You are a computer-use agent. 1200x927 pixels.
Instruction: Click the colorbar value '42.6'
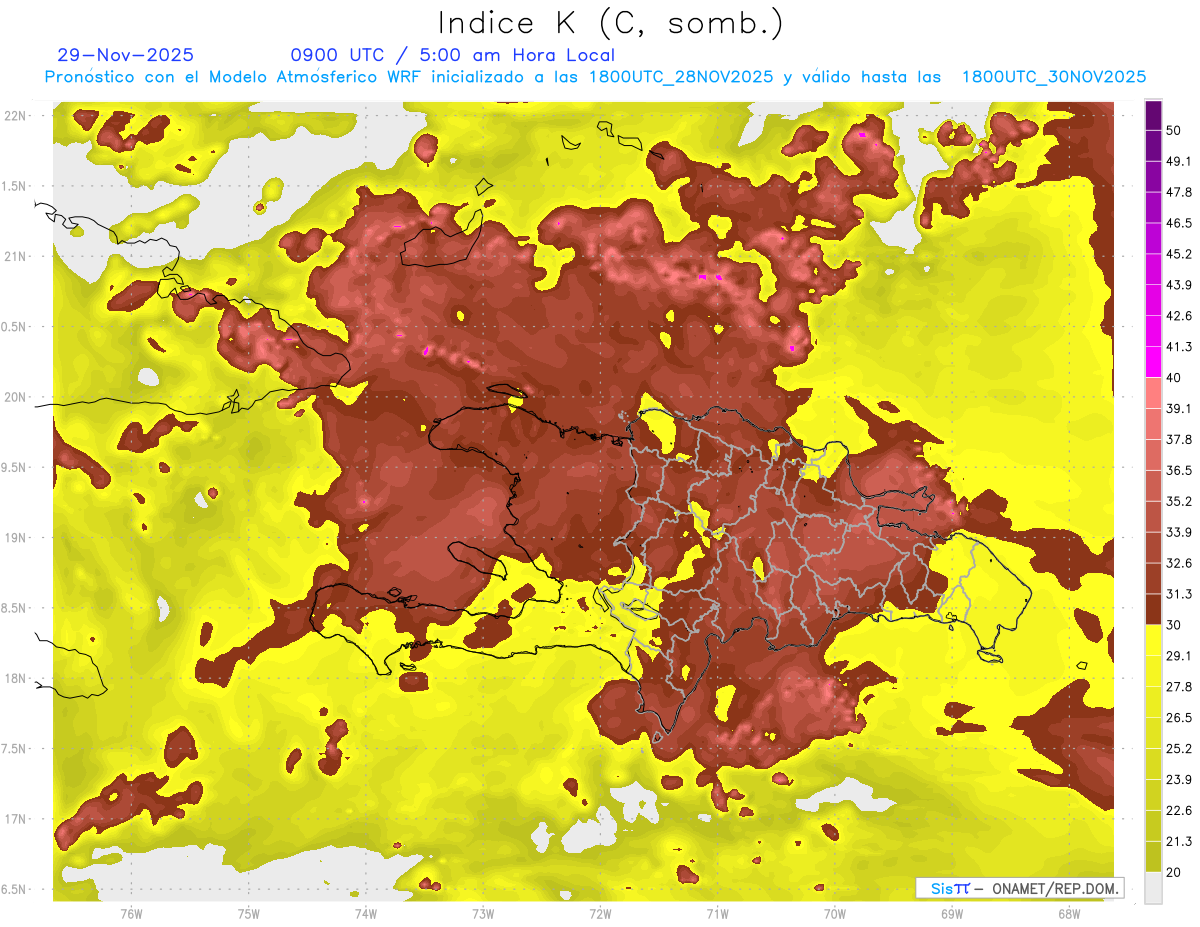(1179, 316)
